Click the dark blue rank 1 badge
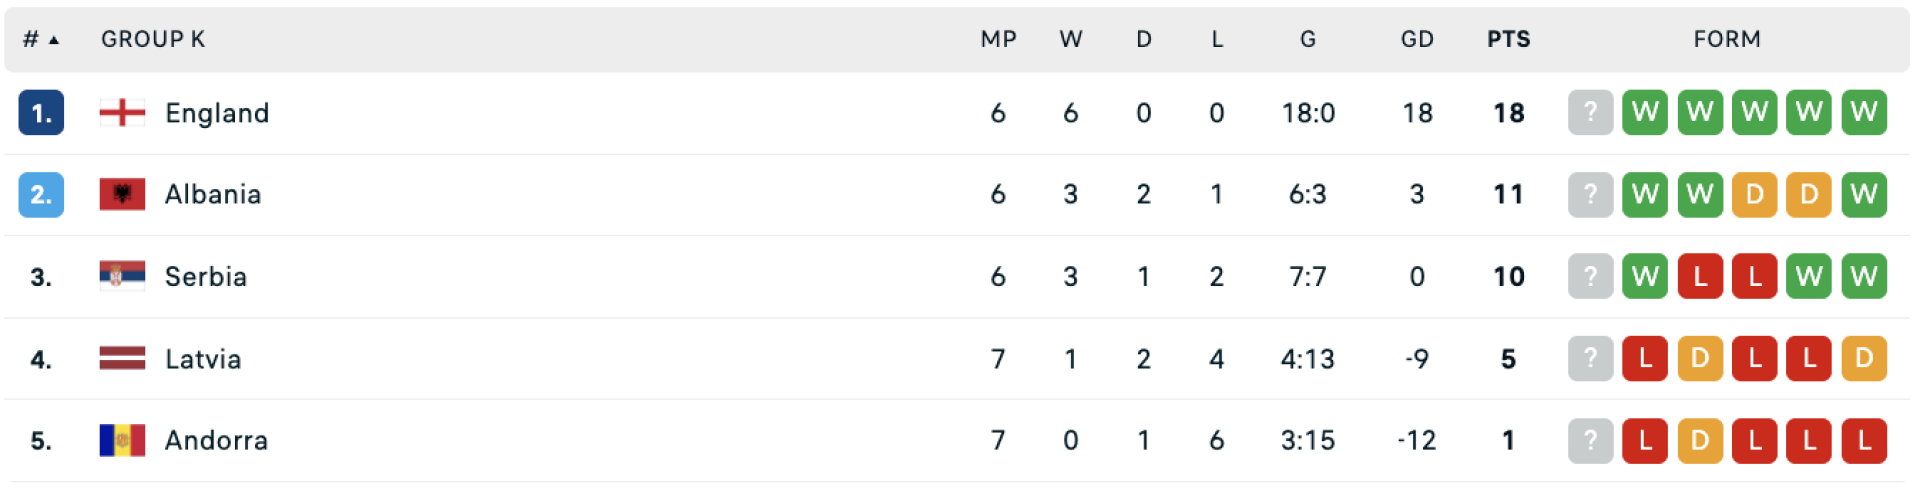1920x498 pixels. [x=41, y=113]
